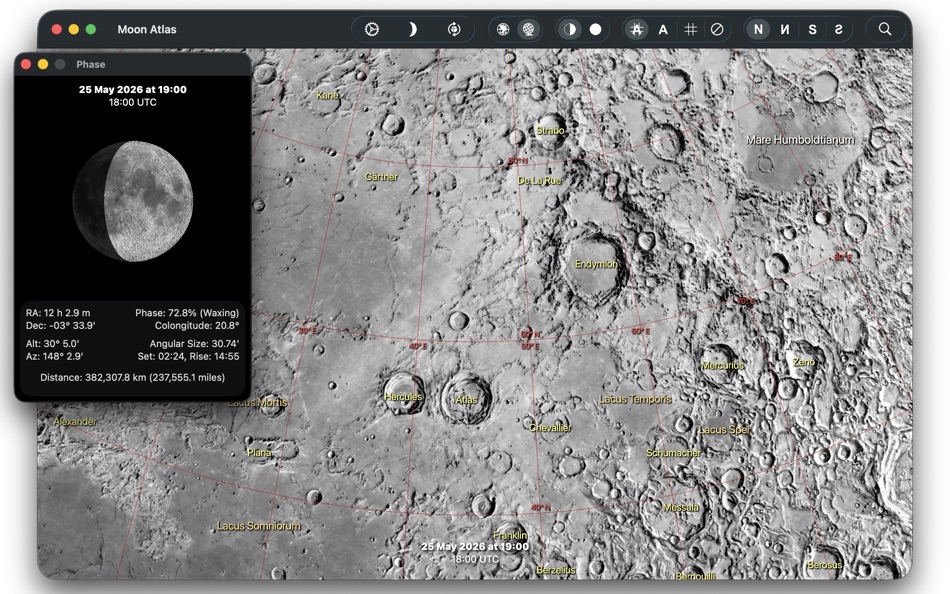The width and height of the screenshot is (950, 594).
Task: Choose the mirrored-S orientation button
Action: click(838, 29)
